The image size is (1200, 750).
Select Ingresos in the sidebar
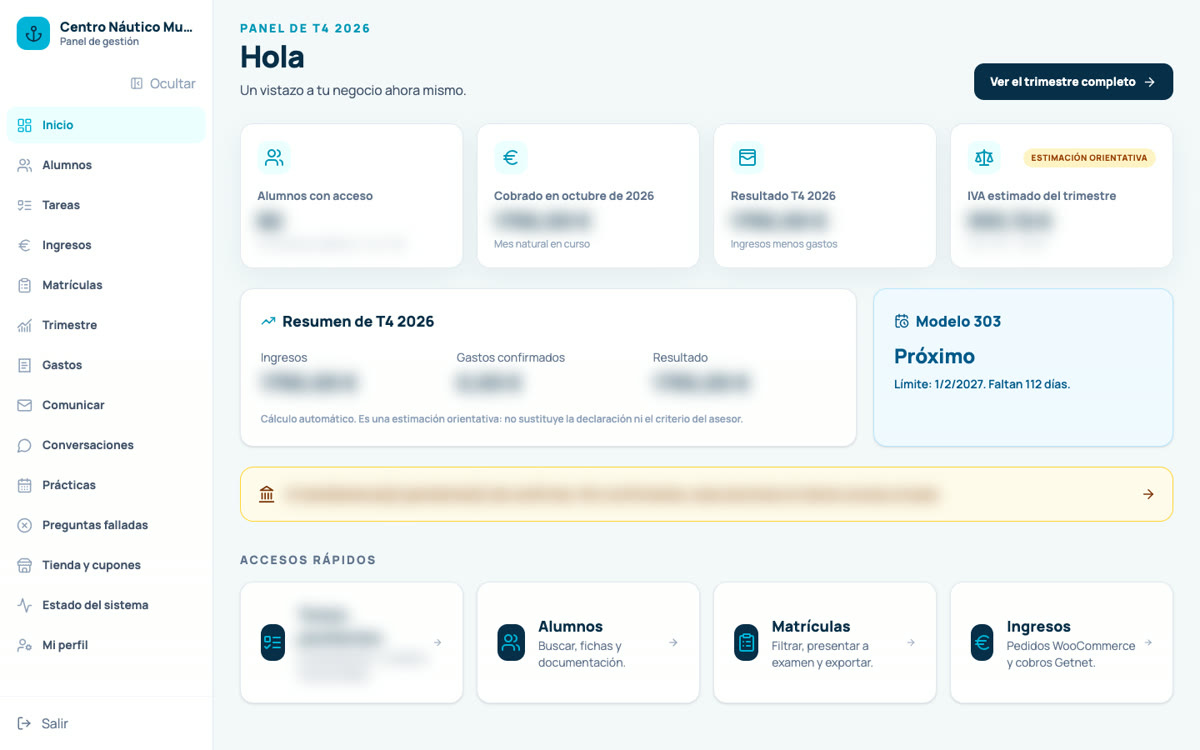106,245
